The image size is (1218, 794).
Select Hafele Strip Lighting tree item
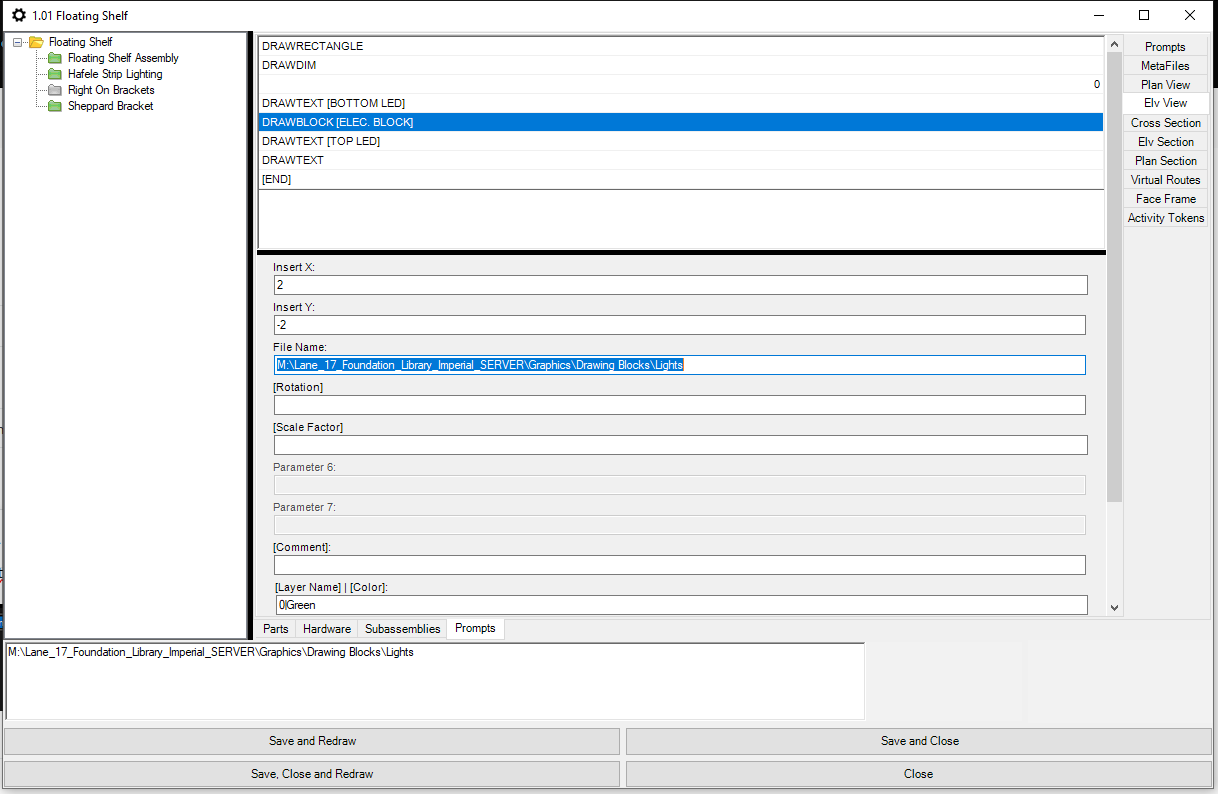click(115, 74)
